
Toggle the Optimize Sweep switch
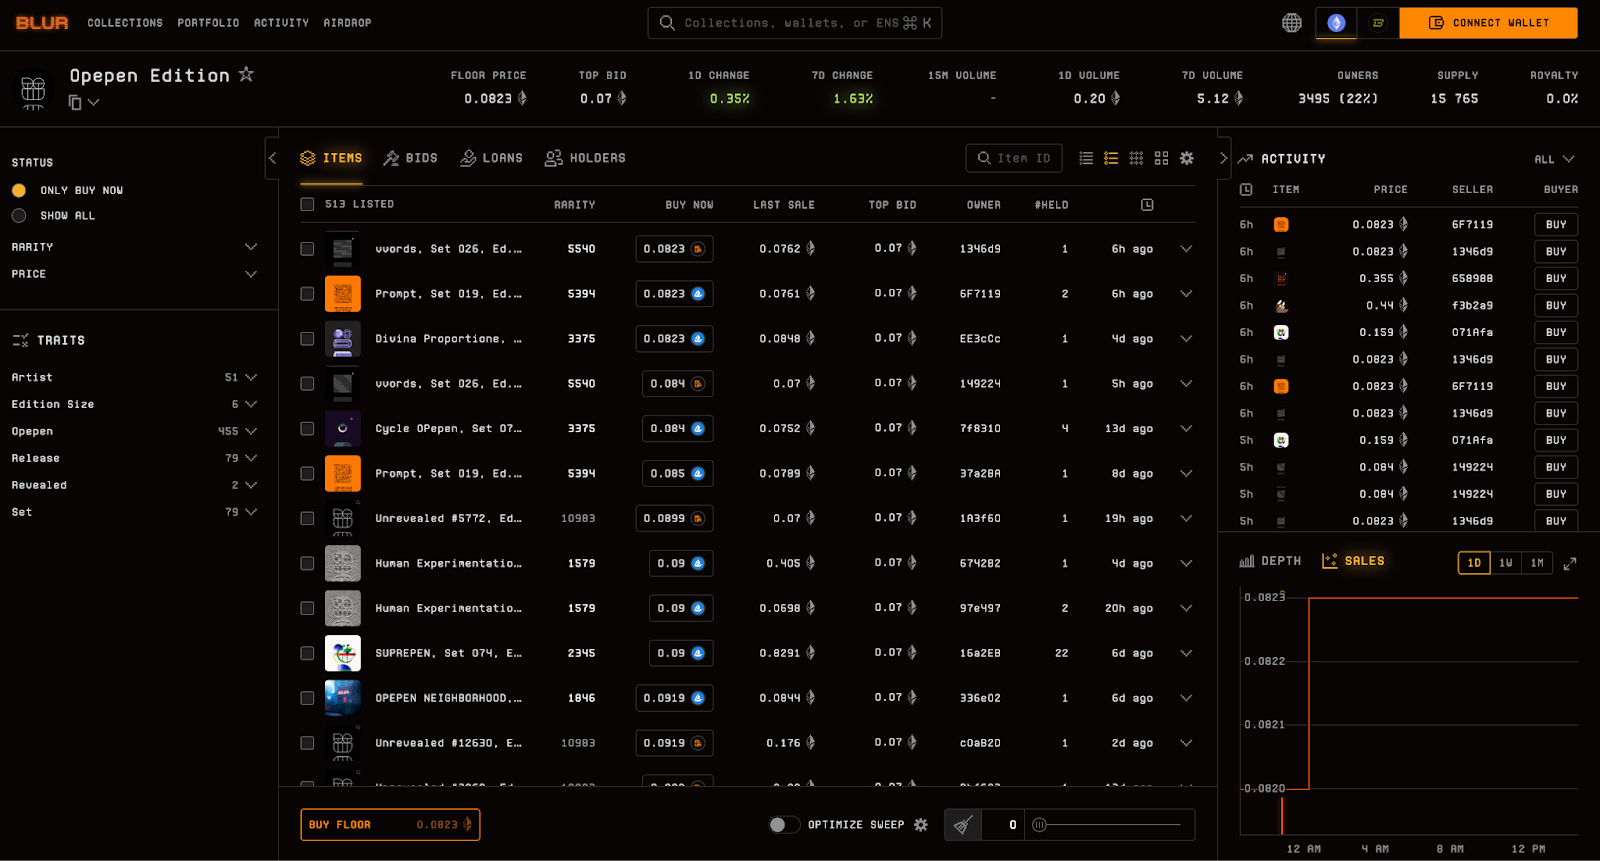point(784,825)
